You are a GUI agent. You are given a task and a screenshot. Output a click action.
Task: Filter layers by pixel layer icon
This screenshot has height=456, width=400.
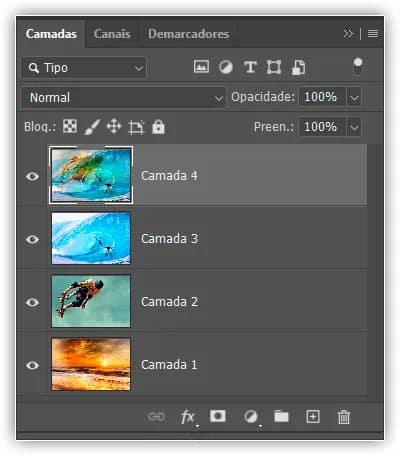pyautogui.click(x=201, y=67)
